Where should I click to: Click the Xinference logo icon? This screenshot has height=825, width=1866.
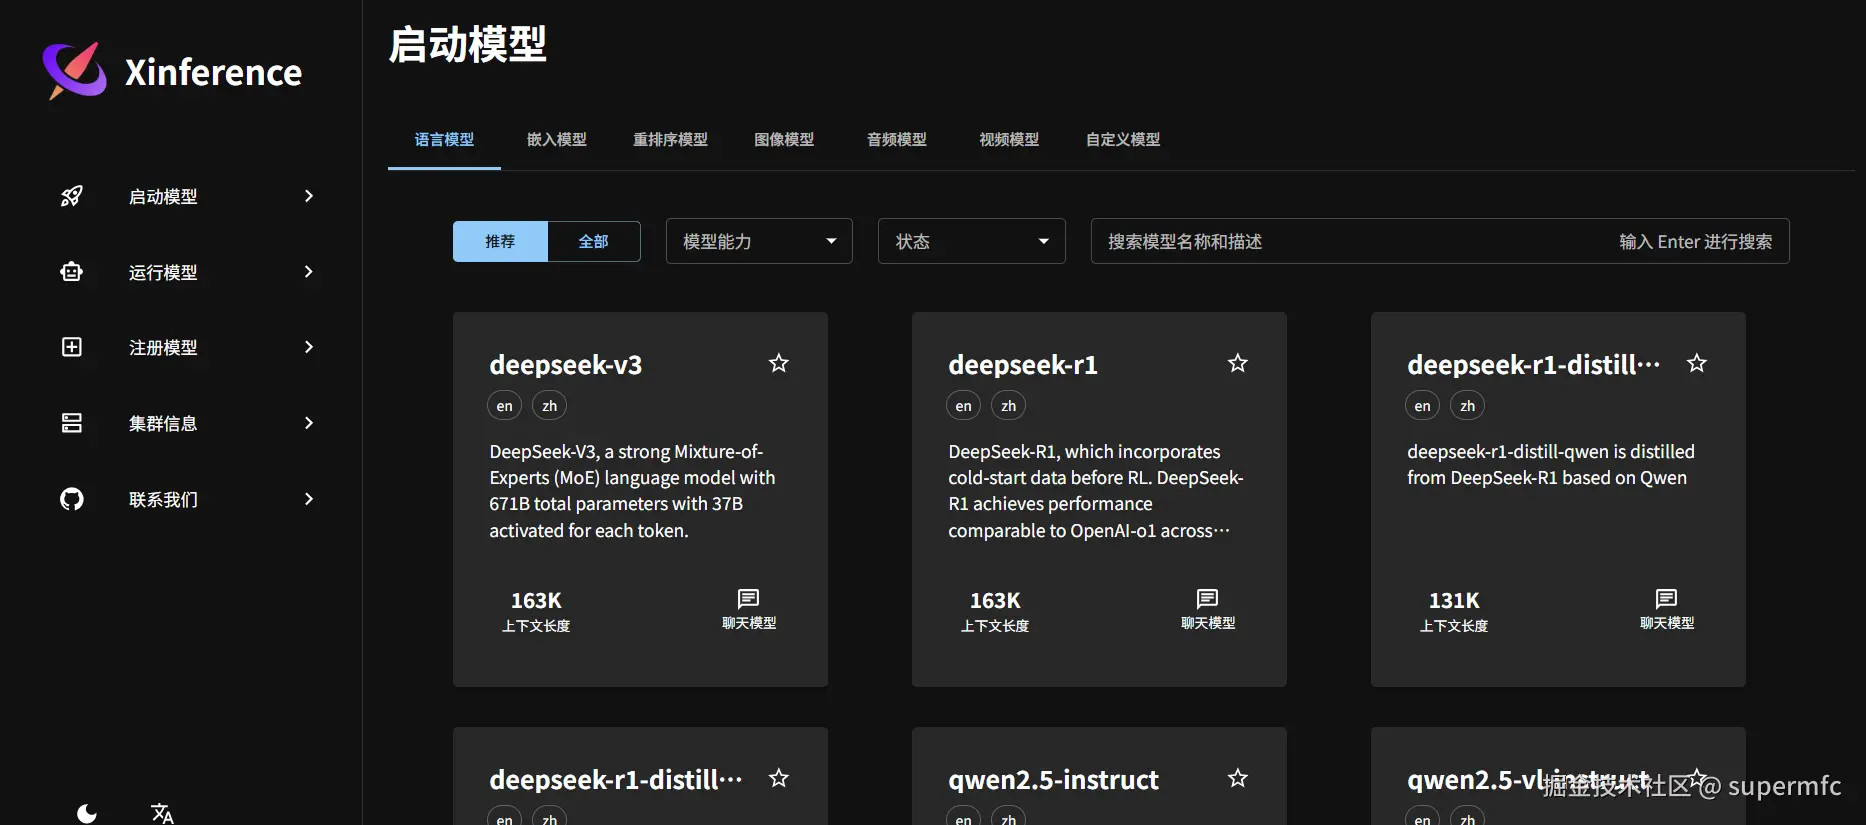click(74, 70)
